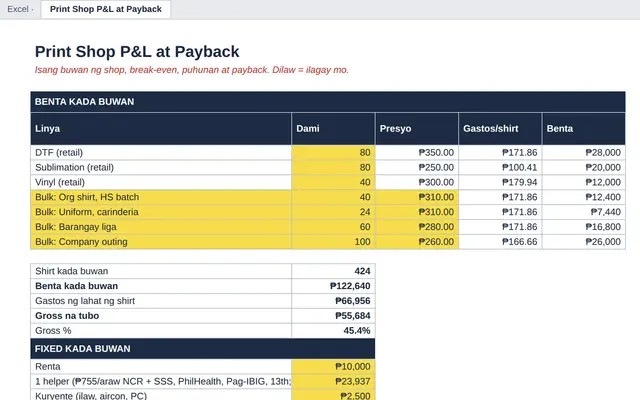Click the Kuryente (ilaw, aircon, PC) label

(x=161, y=395)
